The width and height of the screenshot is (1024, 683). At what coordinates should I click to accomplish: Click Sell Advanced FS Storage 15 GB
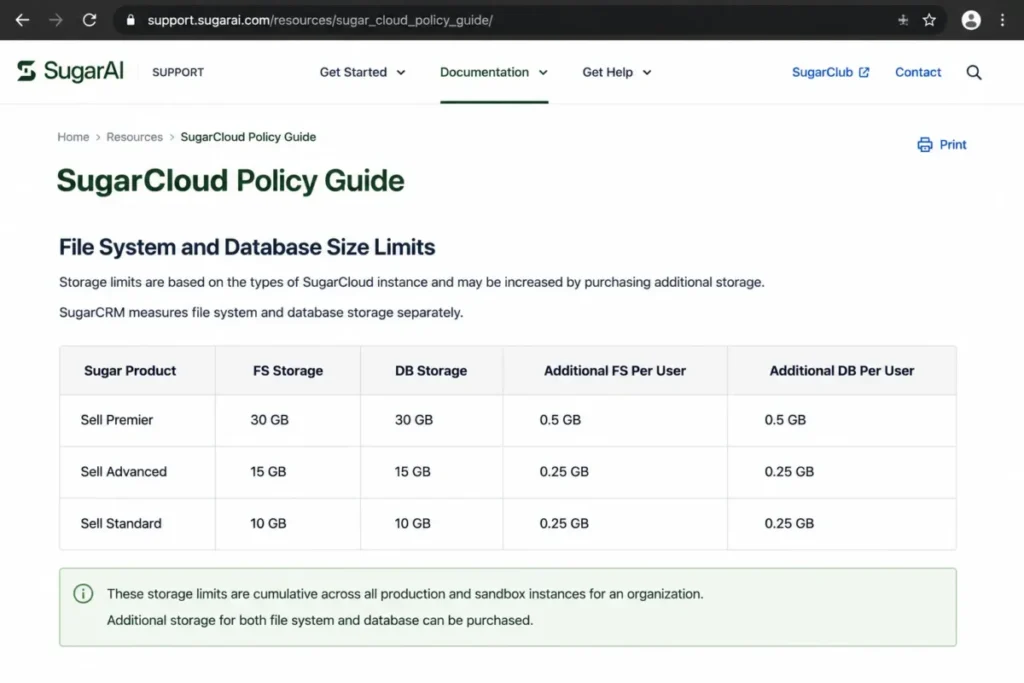(x=268, y=471)
